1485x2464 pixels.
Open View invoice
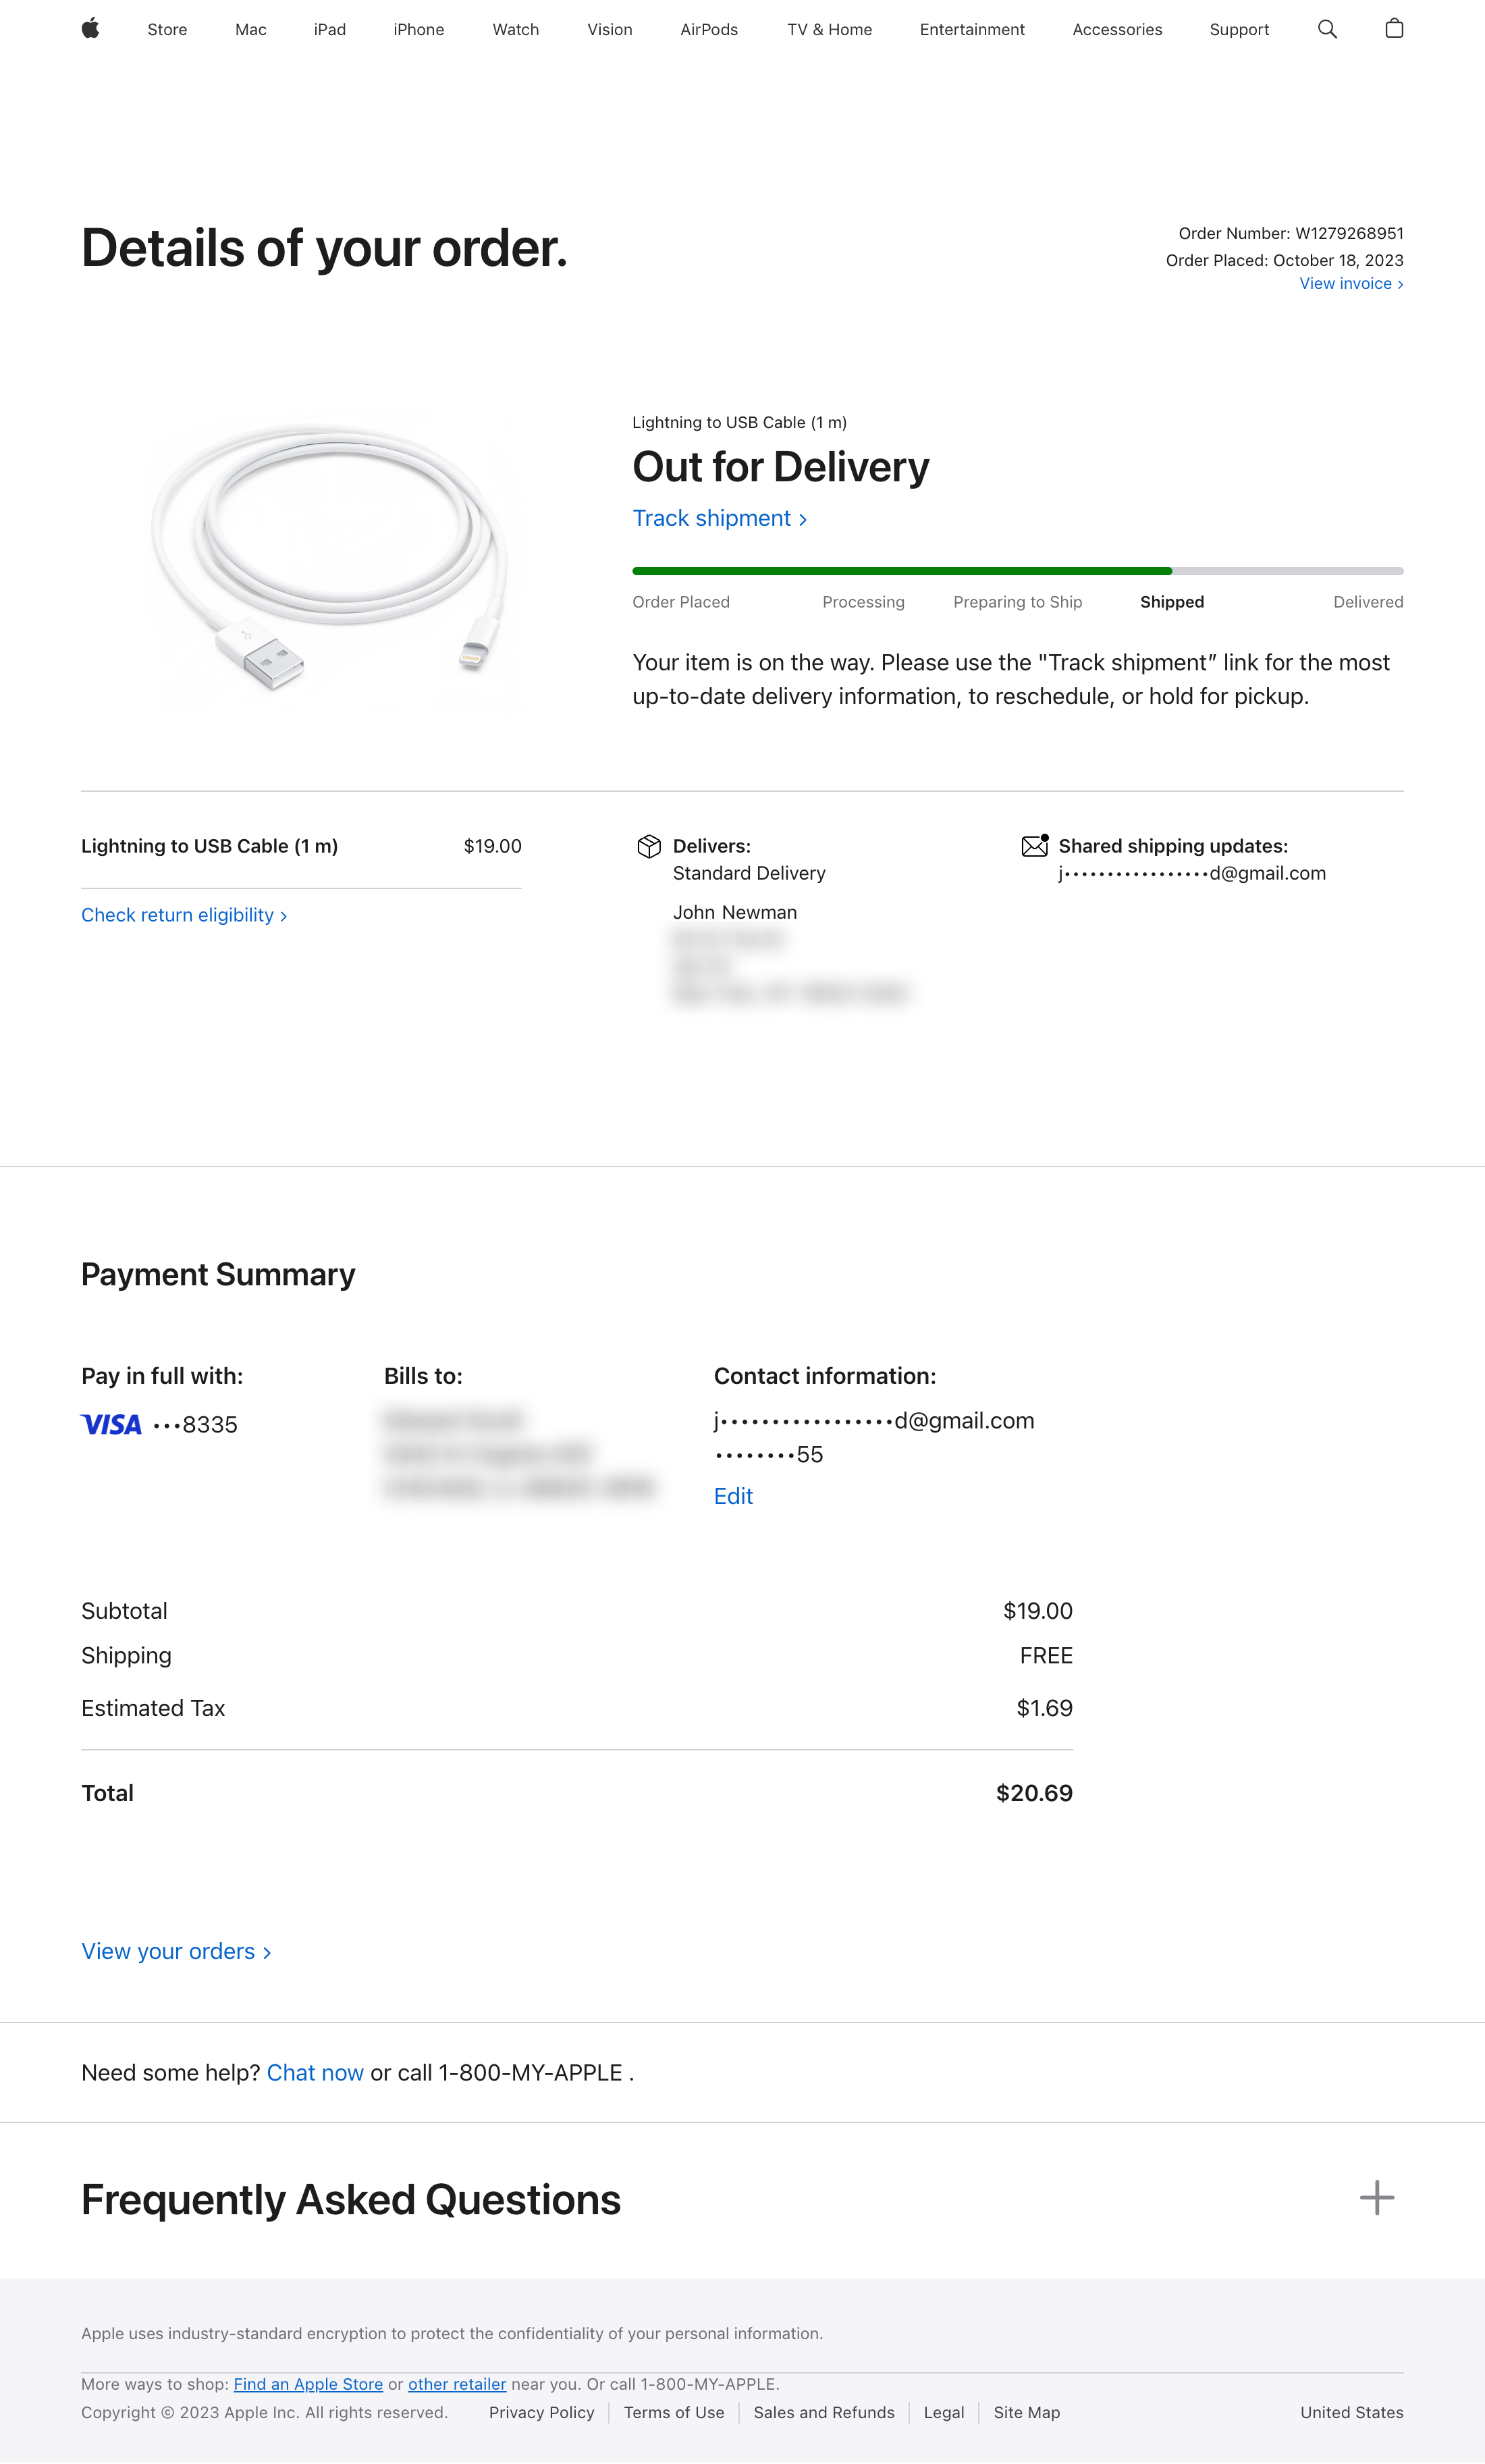(x=1345, y=283)
